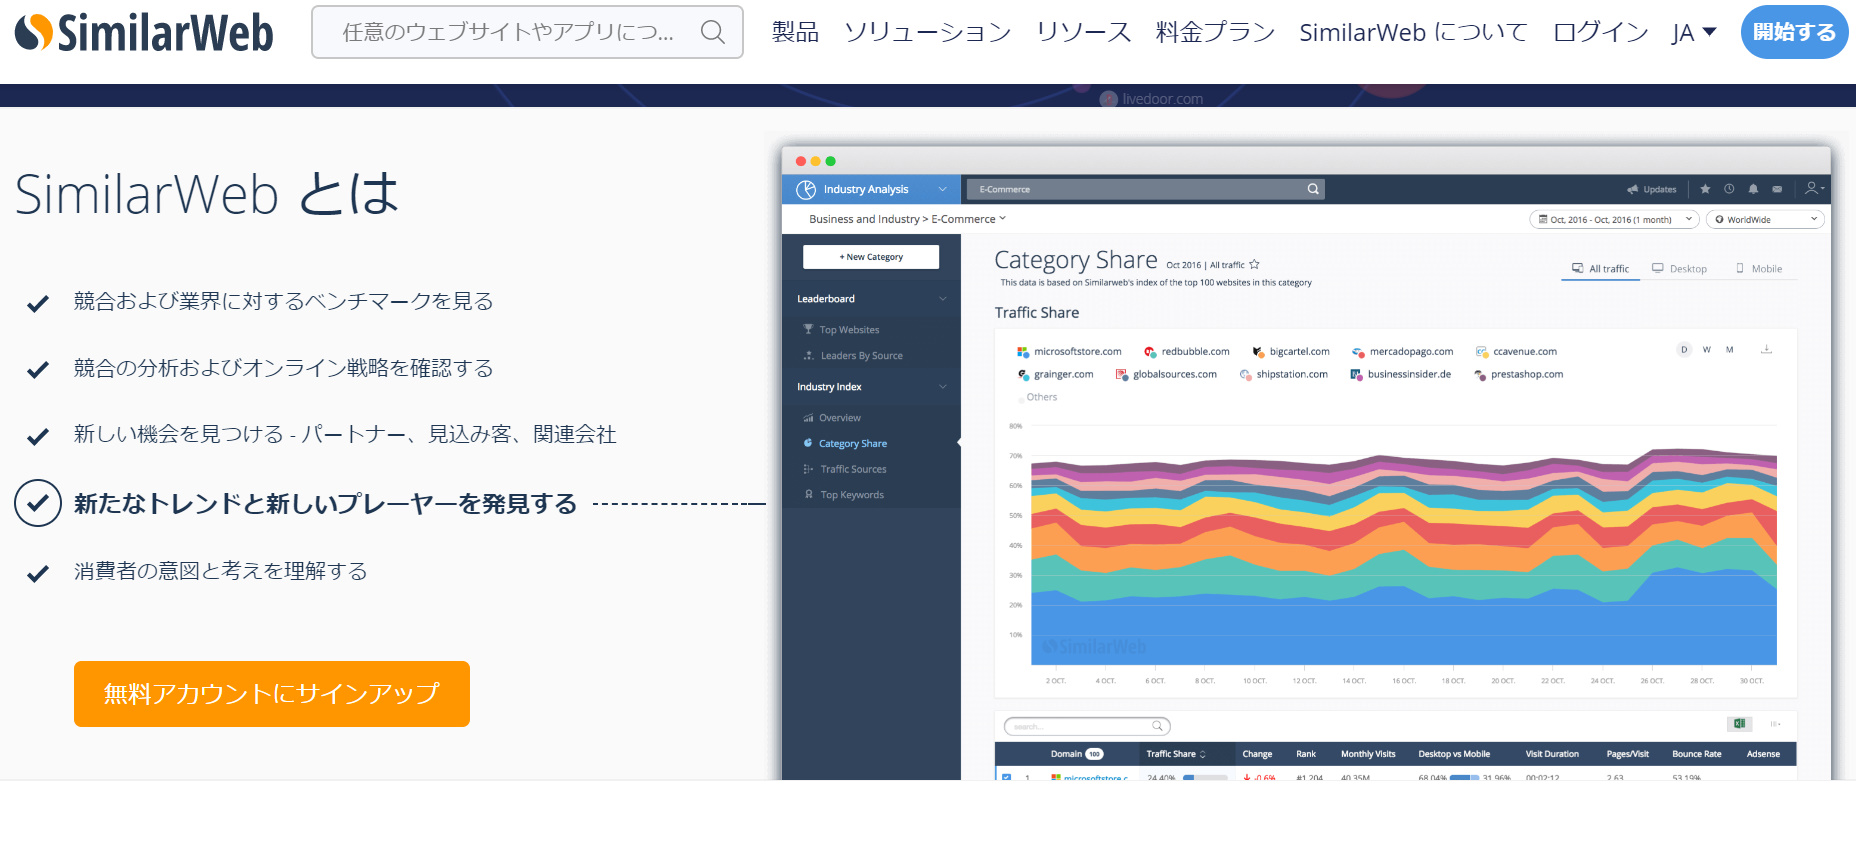The image size is (1856, 846).
Task: Click the trophy icon next to Top Websites
Action: point(808,329)
